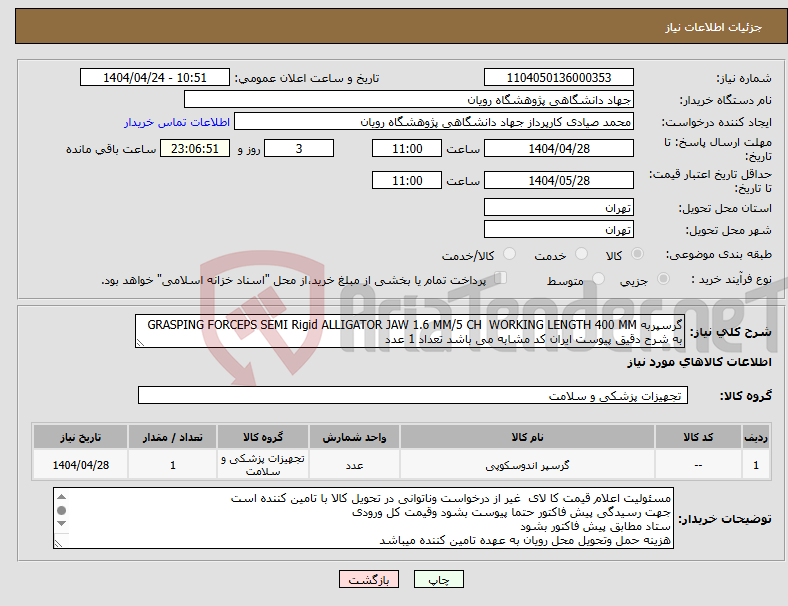The image size is (788, 606).
Task: Click the ردیف column header
Action: click(756, 437)
